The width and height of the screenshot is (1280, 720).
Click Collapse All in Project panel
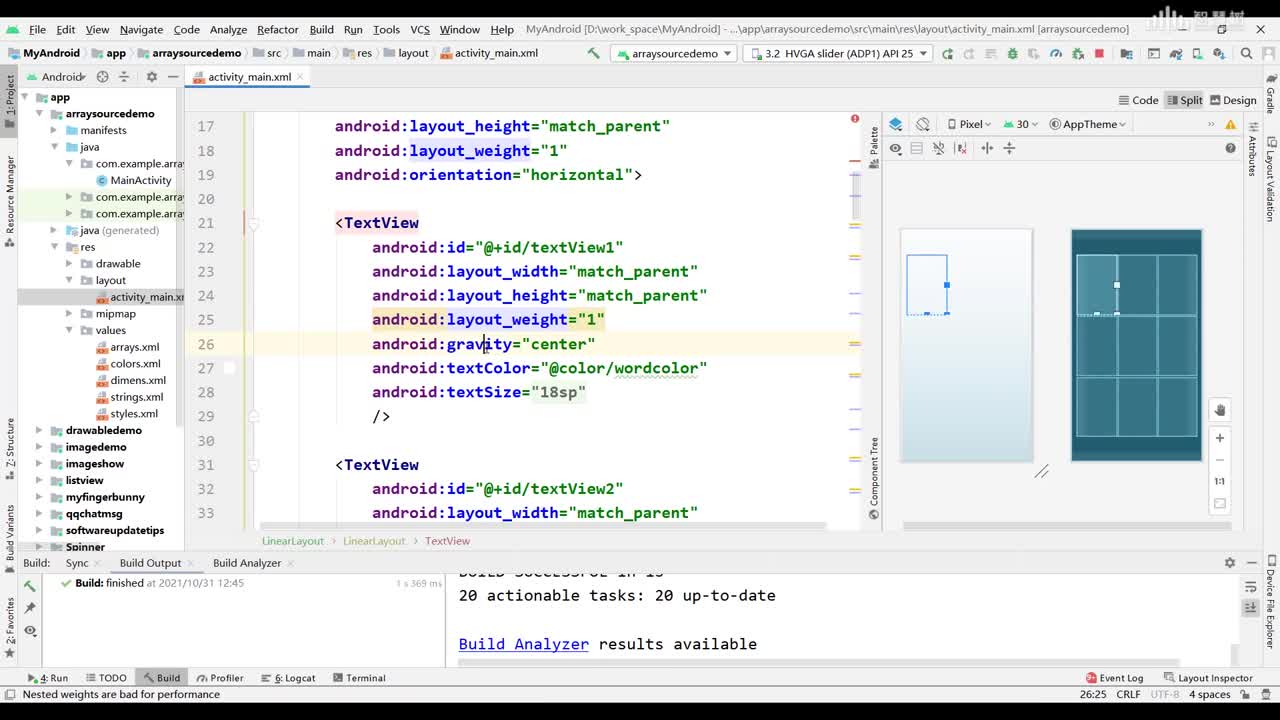[x=124, y=76]
